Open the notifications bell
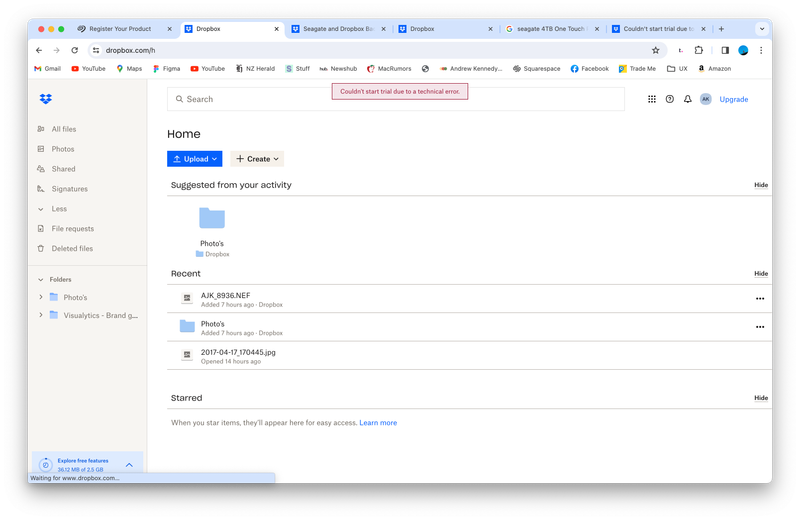This screenshot has width=800, height=520. [x=687, y=99]
